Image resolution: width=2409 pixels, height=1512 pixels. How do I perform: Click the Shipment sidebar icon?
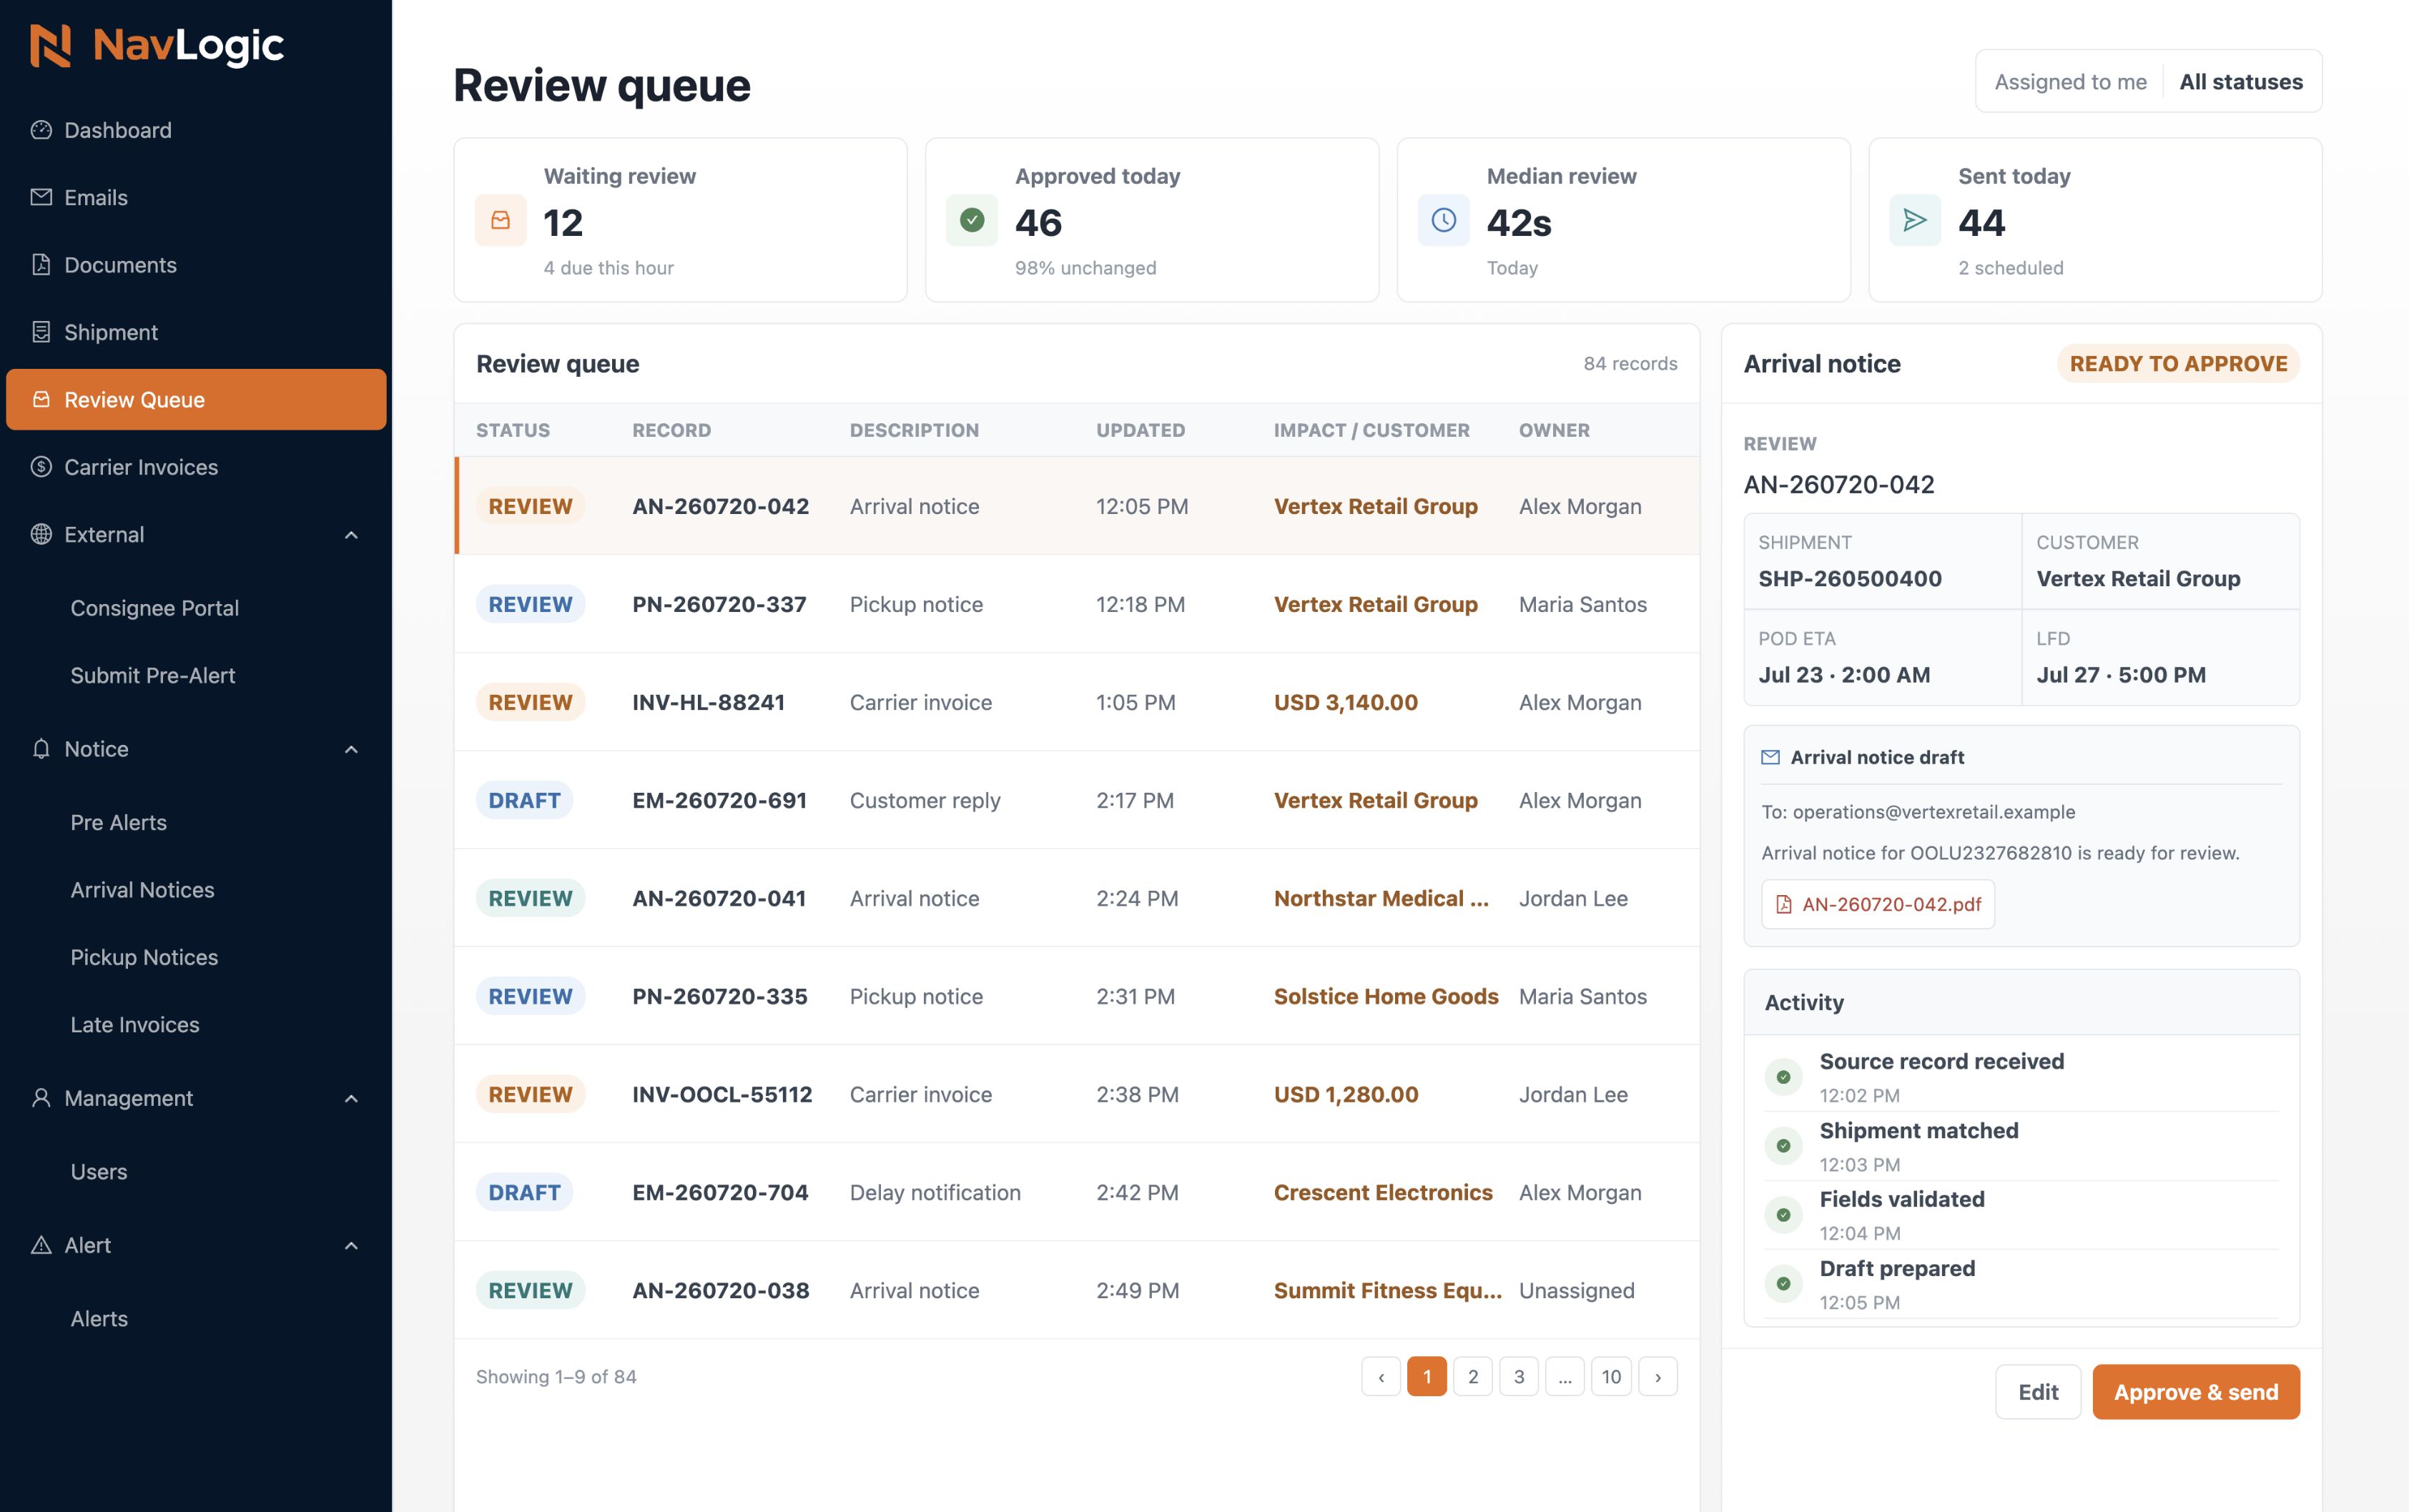(x=41, y=332)
